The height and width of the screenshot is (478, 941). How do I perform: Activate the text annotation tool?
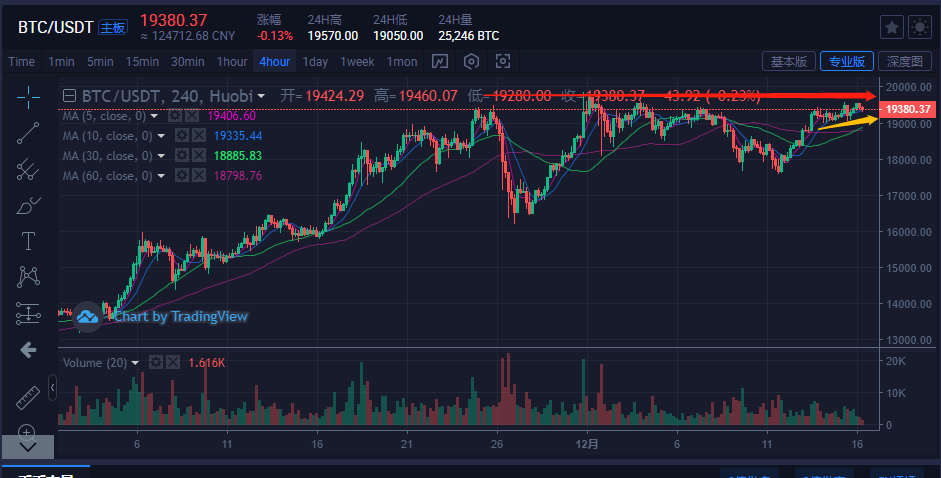tap(28, 241)
